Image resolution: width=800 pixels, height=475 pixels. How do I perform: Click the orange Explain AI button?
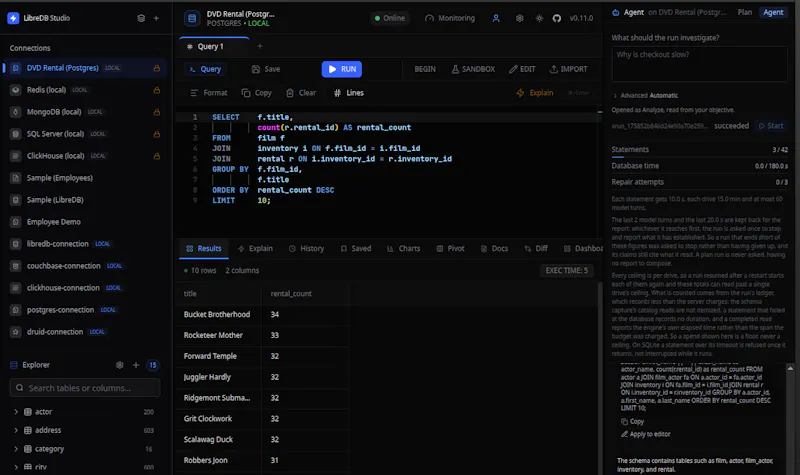point(535,93)
